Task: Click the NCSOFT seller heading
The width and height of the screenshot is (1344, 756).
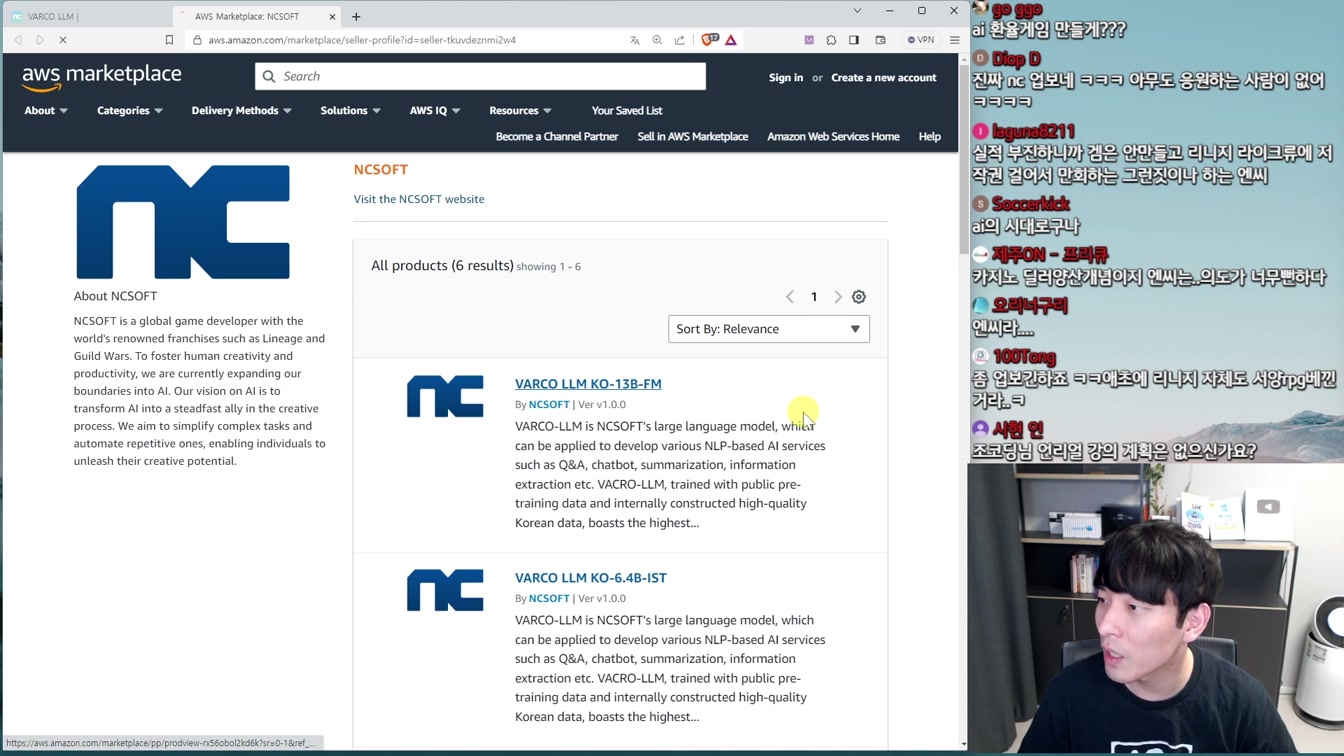Action: pyautogui.click(x=381, y=169)
